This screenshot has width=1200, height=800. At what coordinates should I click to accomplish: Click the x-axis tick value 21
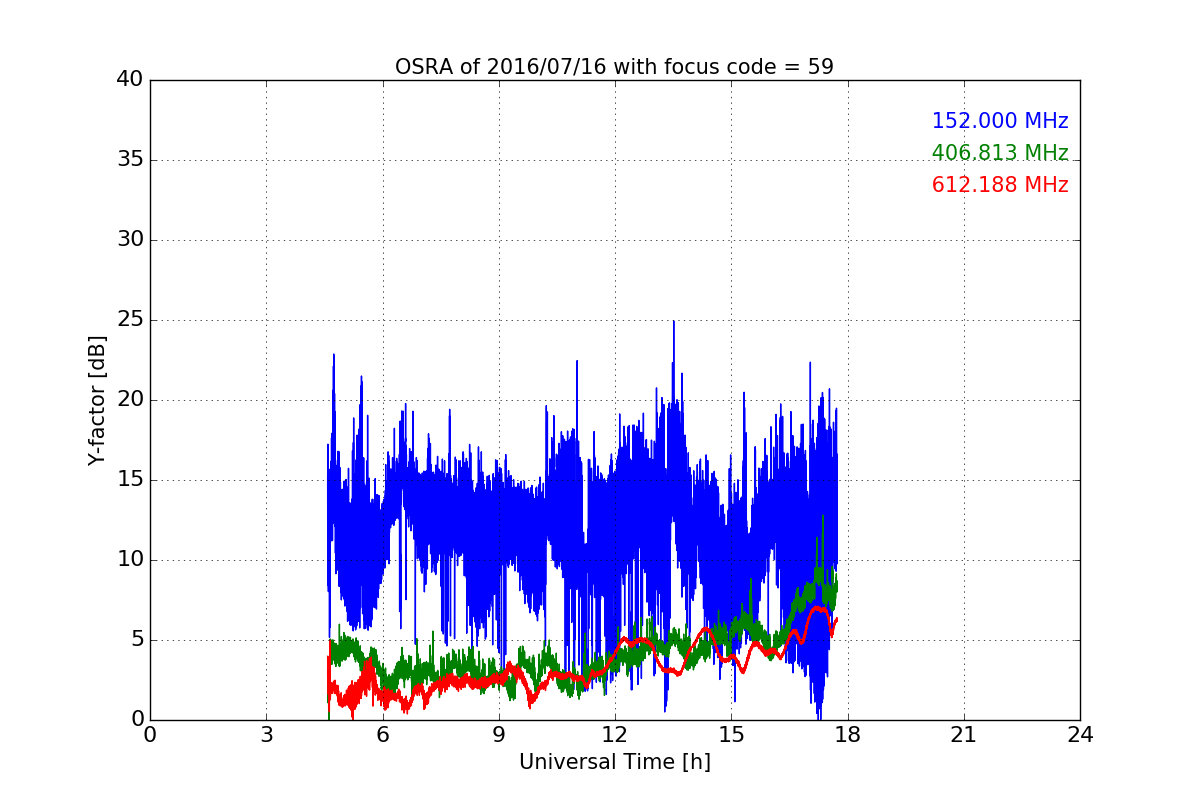click(x=963, y=735)
